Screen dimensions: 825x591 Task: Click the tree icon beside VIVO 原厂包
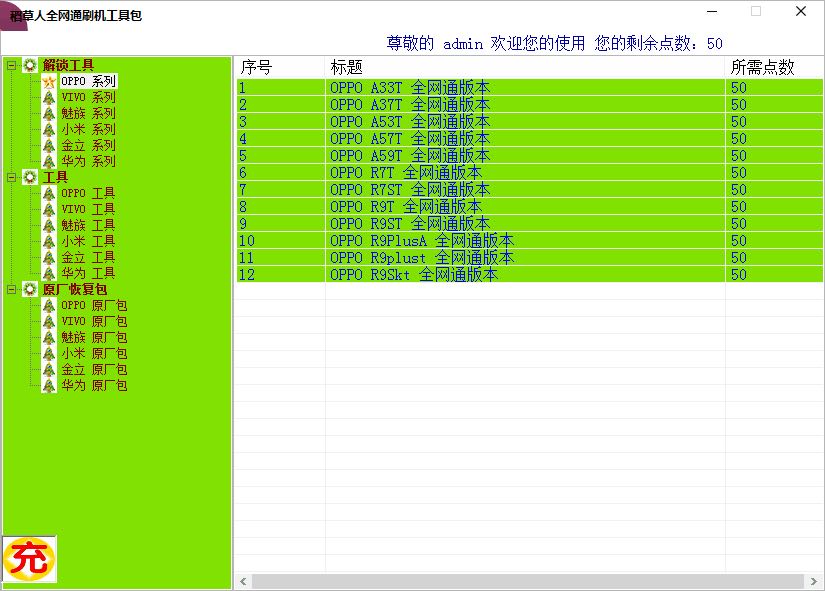click(49, 322)
